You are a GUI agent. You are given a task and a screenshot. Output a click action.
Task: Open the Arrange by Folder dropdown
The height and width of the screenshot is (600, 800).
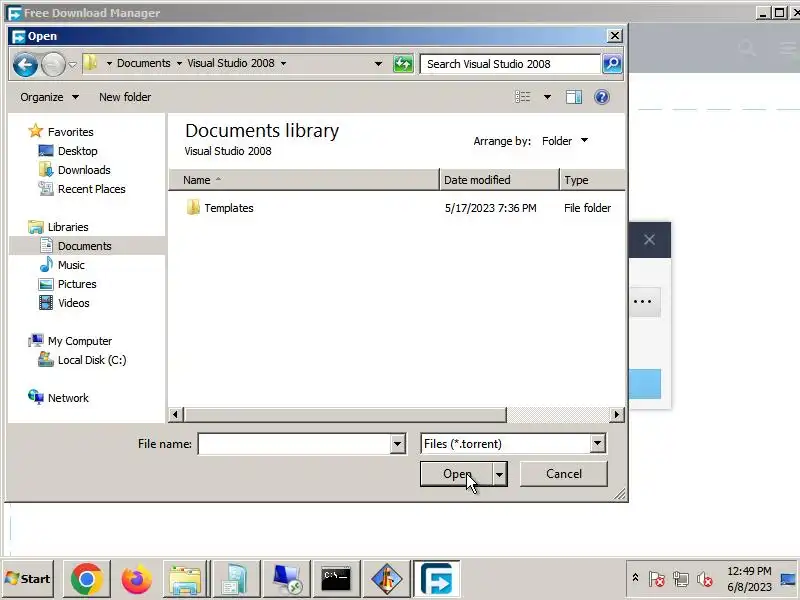565,141
